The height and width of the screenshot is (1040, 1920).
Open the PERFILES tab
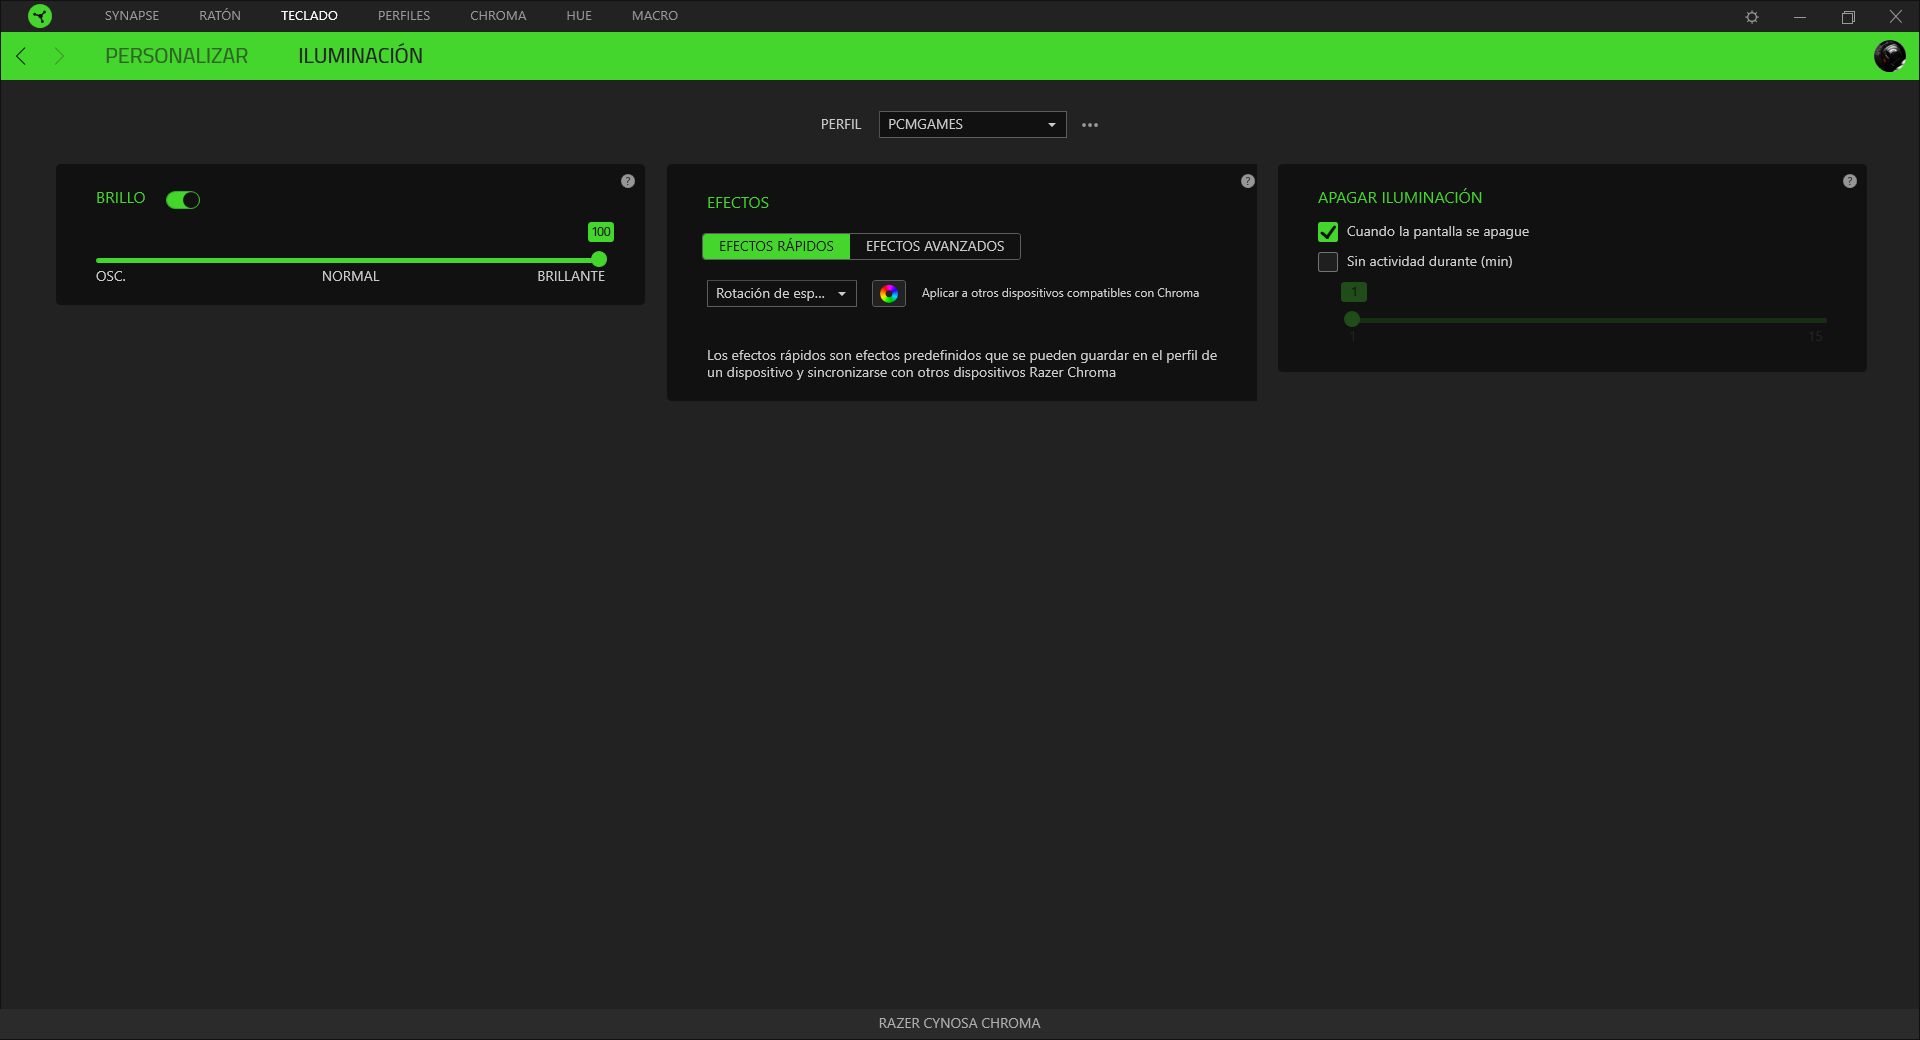click(x=404, y=16)
